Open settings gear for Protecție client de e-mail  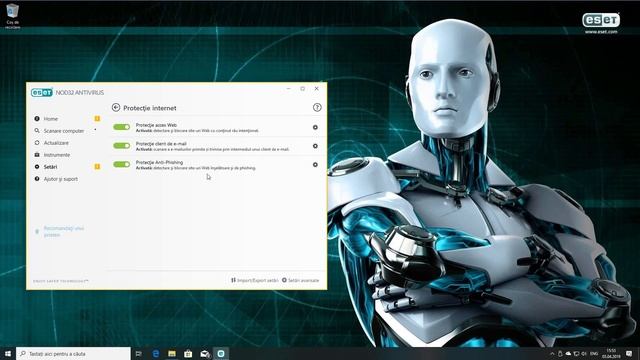tap(315, 146)
